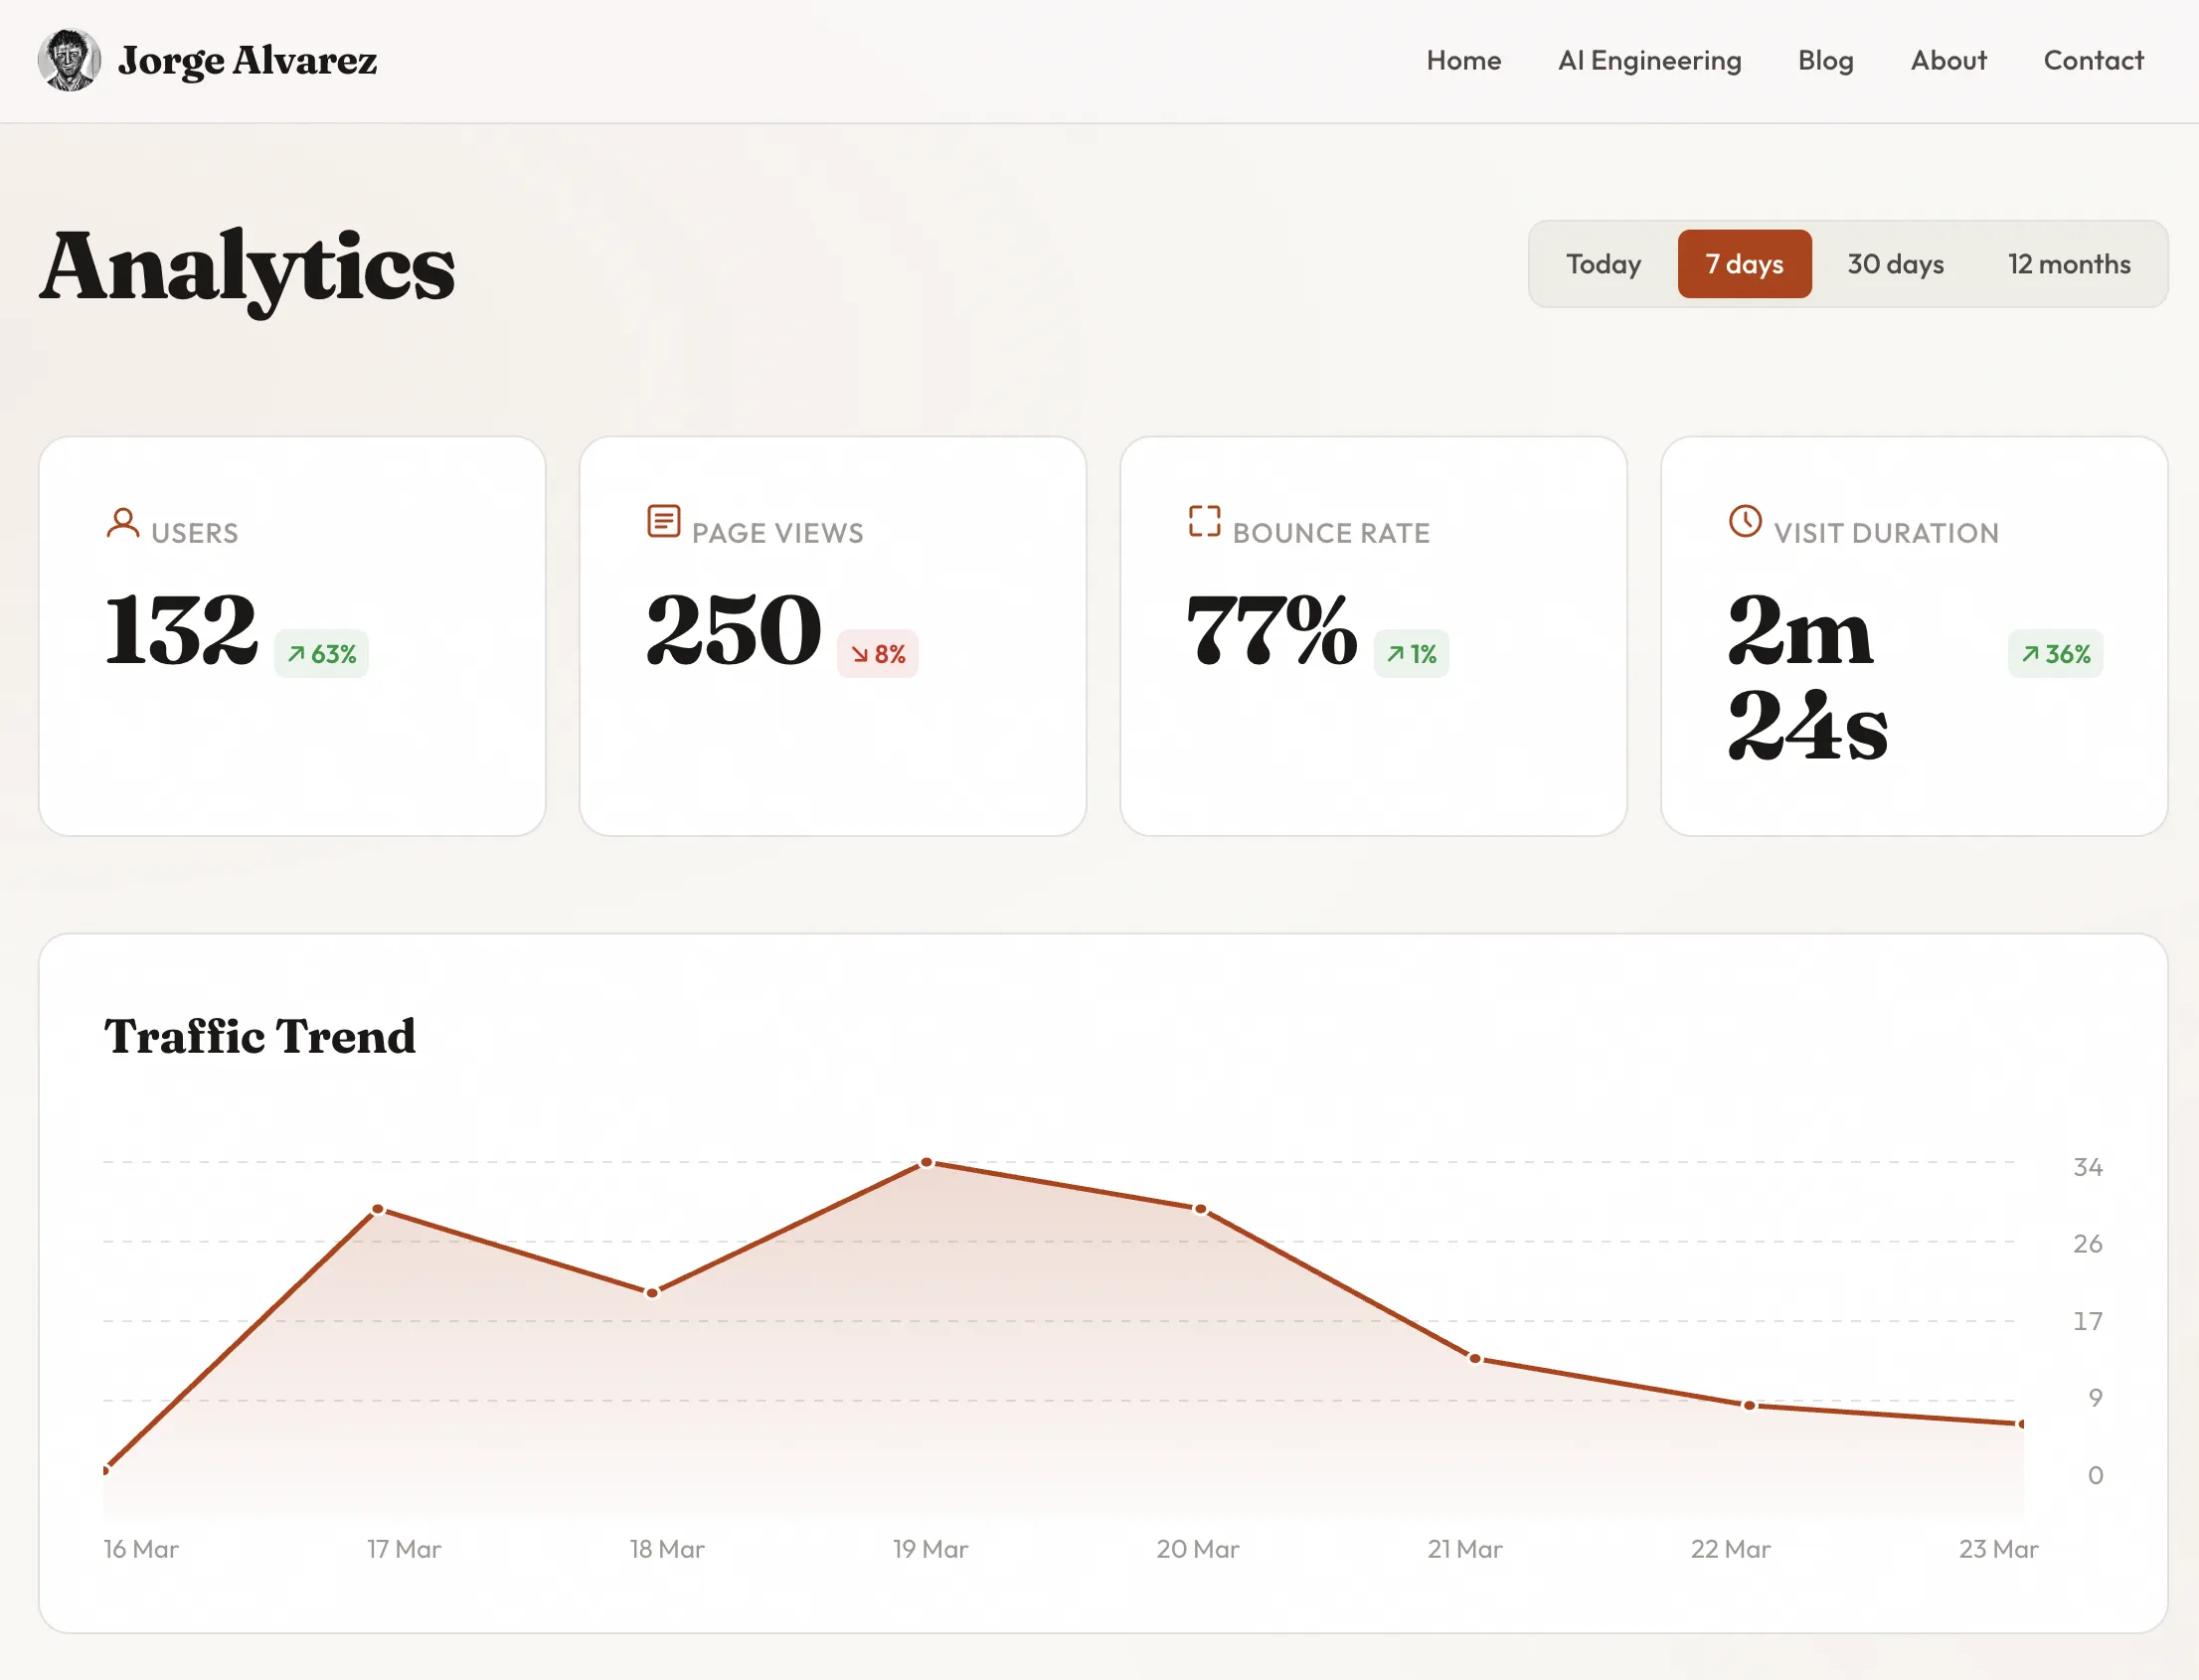Viewport: 2199px width, 1680px height.
Task: Go to the About page
Action: point(1947,61)
